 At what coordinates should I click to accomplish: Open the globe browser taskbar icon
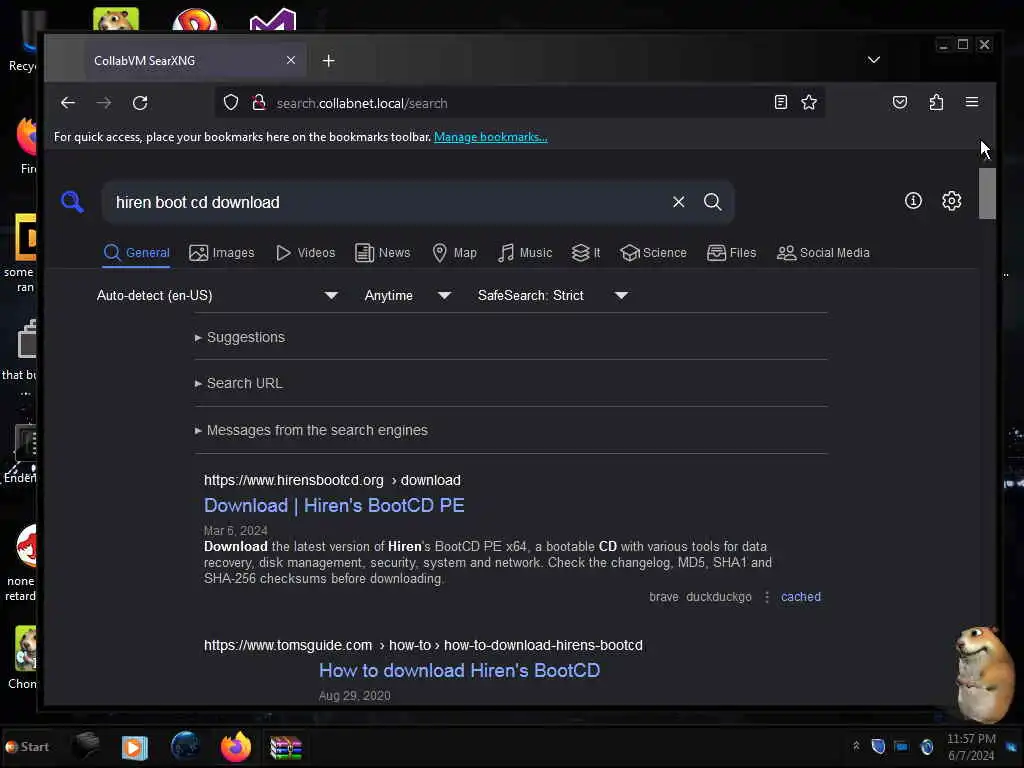(x=185, y=746)
